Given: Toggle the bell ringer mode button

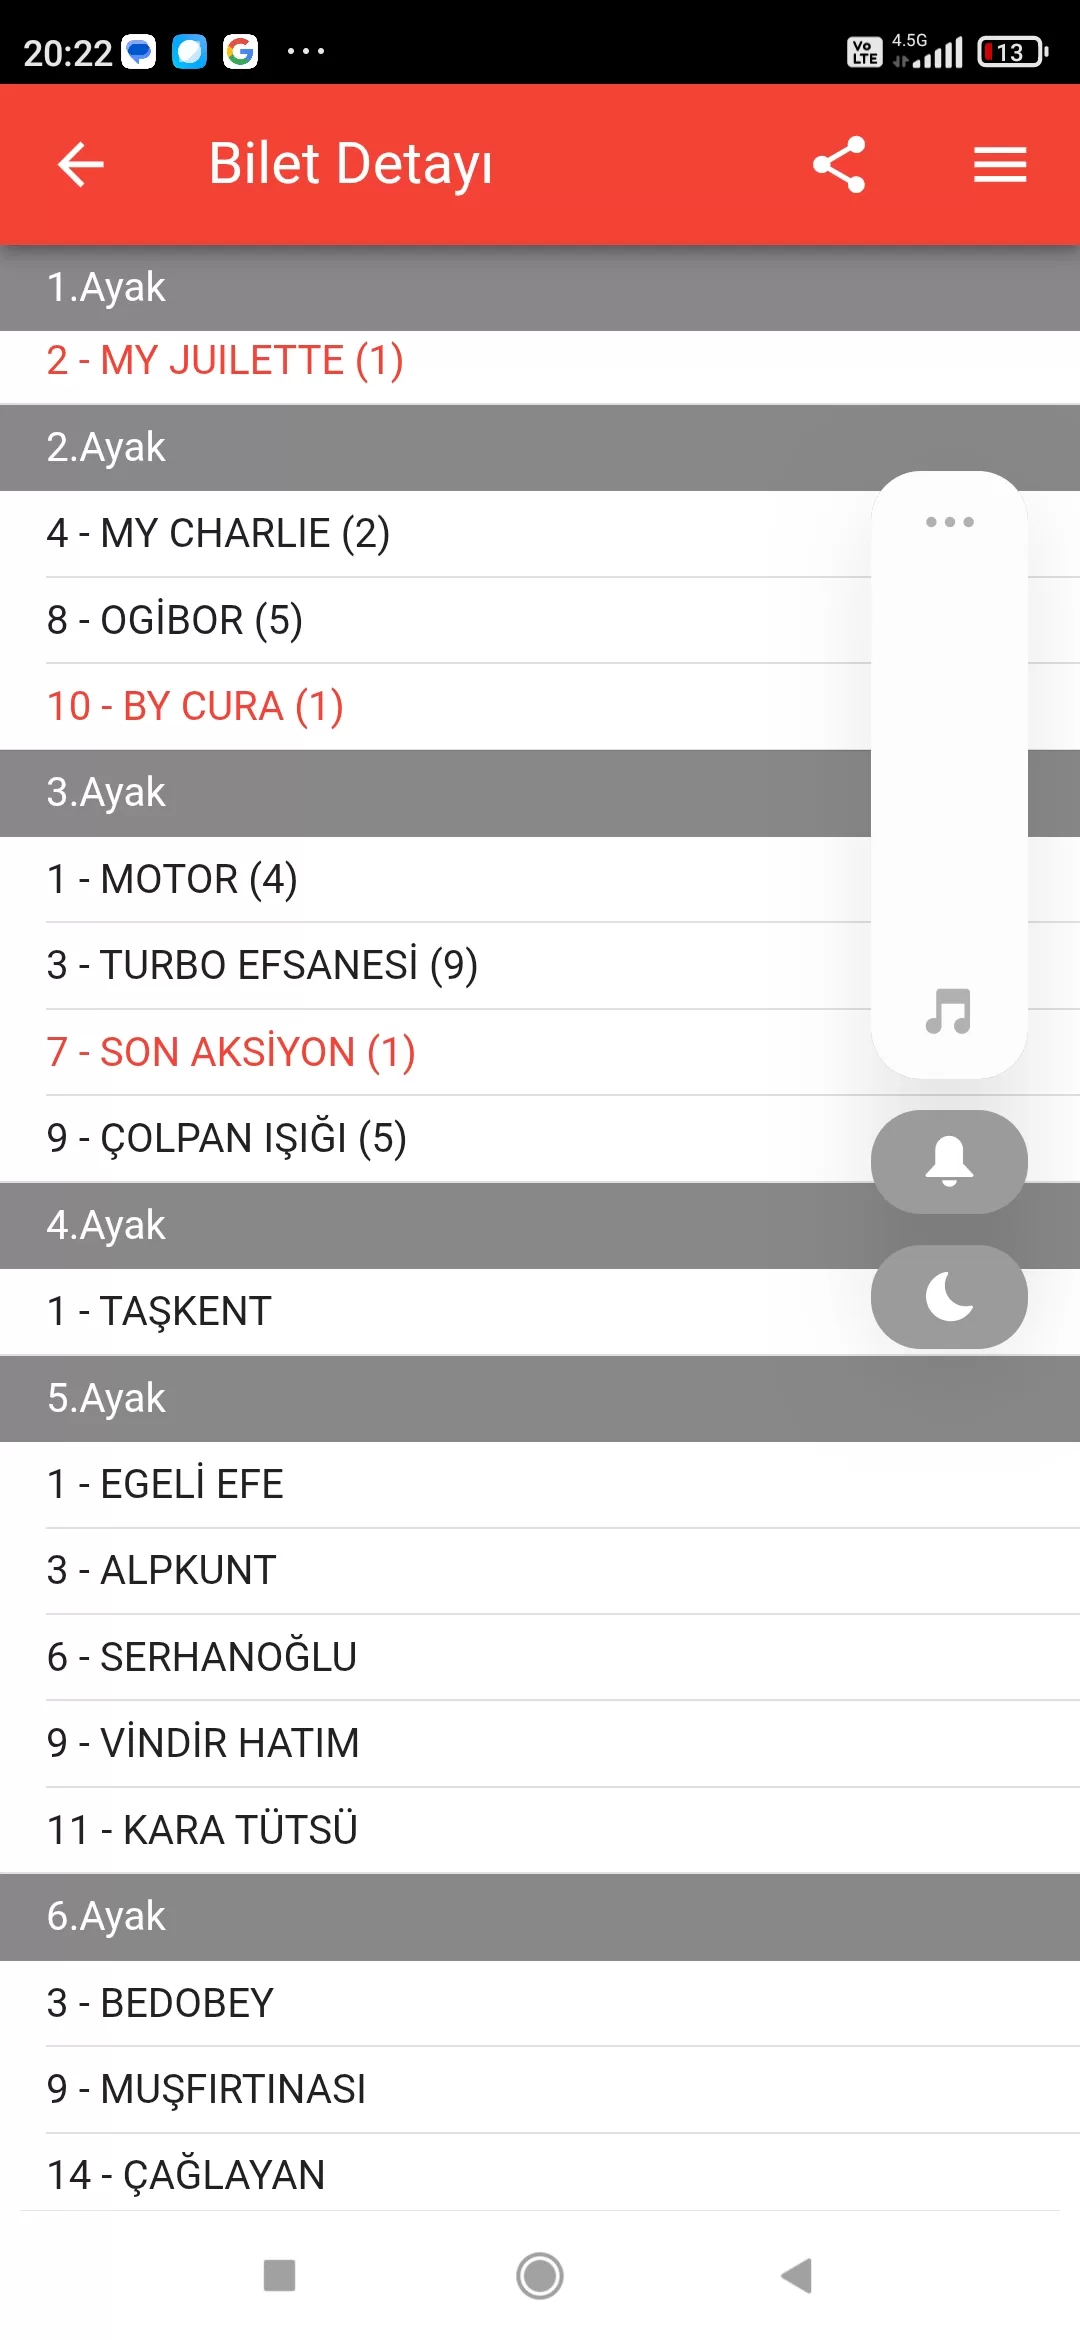Looking at the screenshot, I should [949, 1162].
